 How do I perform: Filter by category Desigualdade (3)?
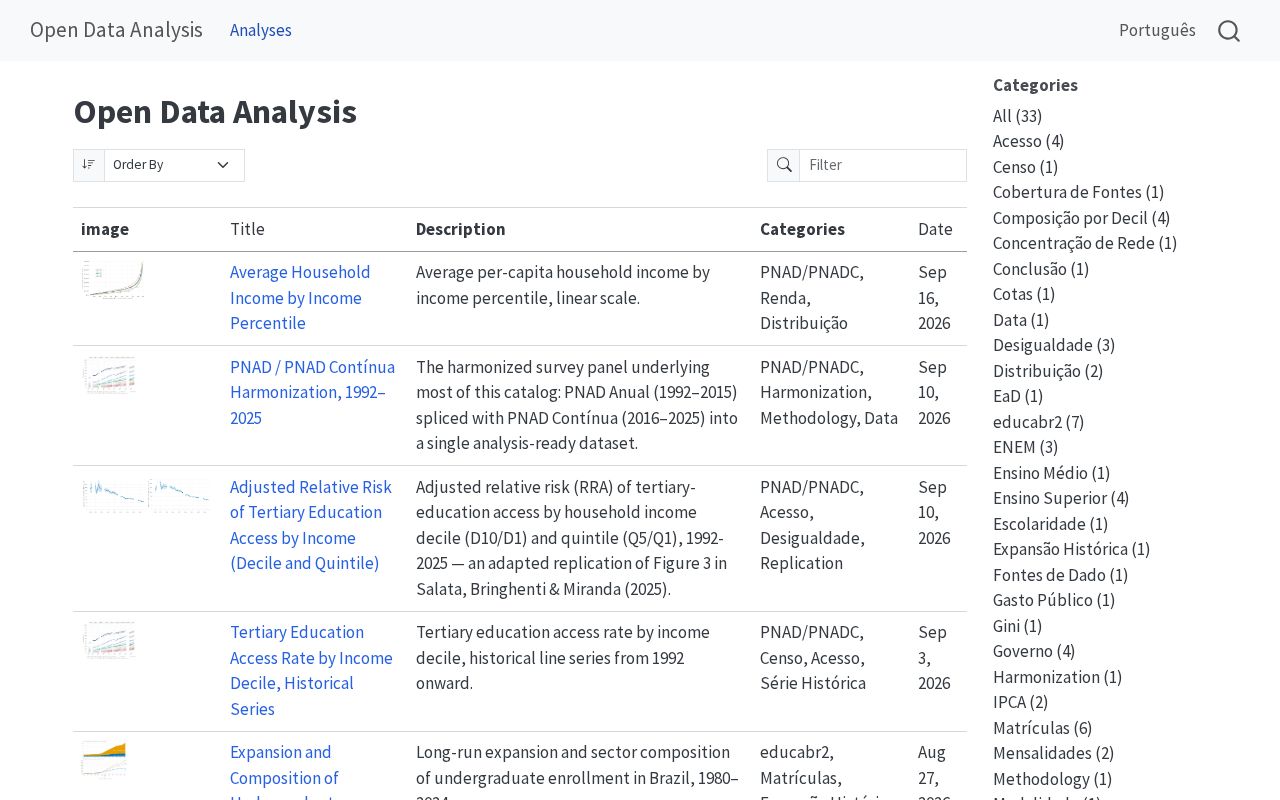coord(1054,345)
